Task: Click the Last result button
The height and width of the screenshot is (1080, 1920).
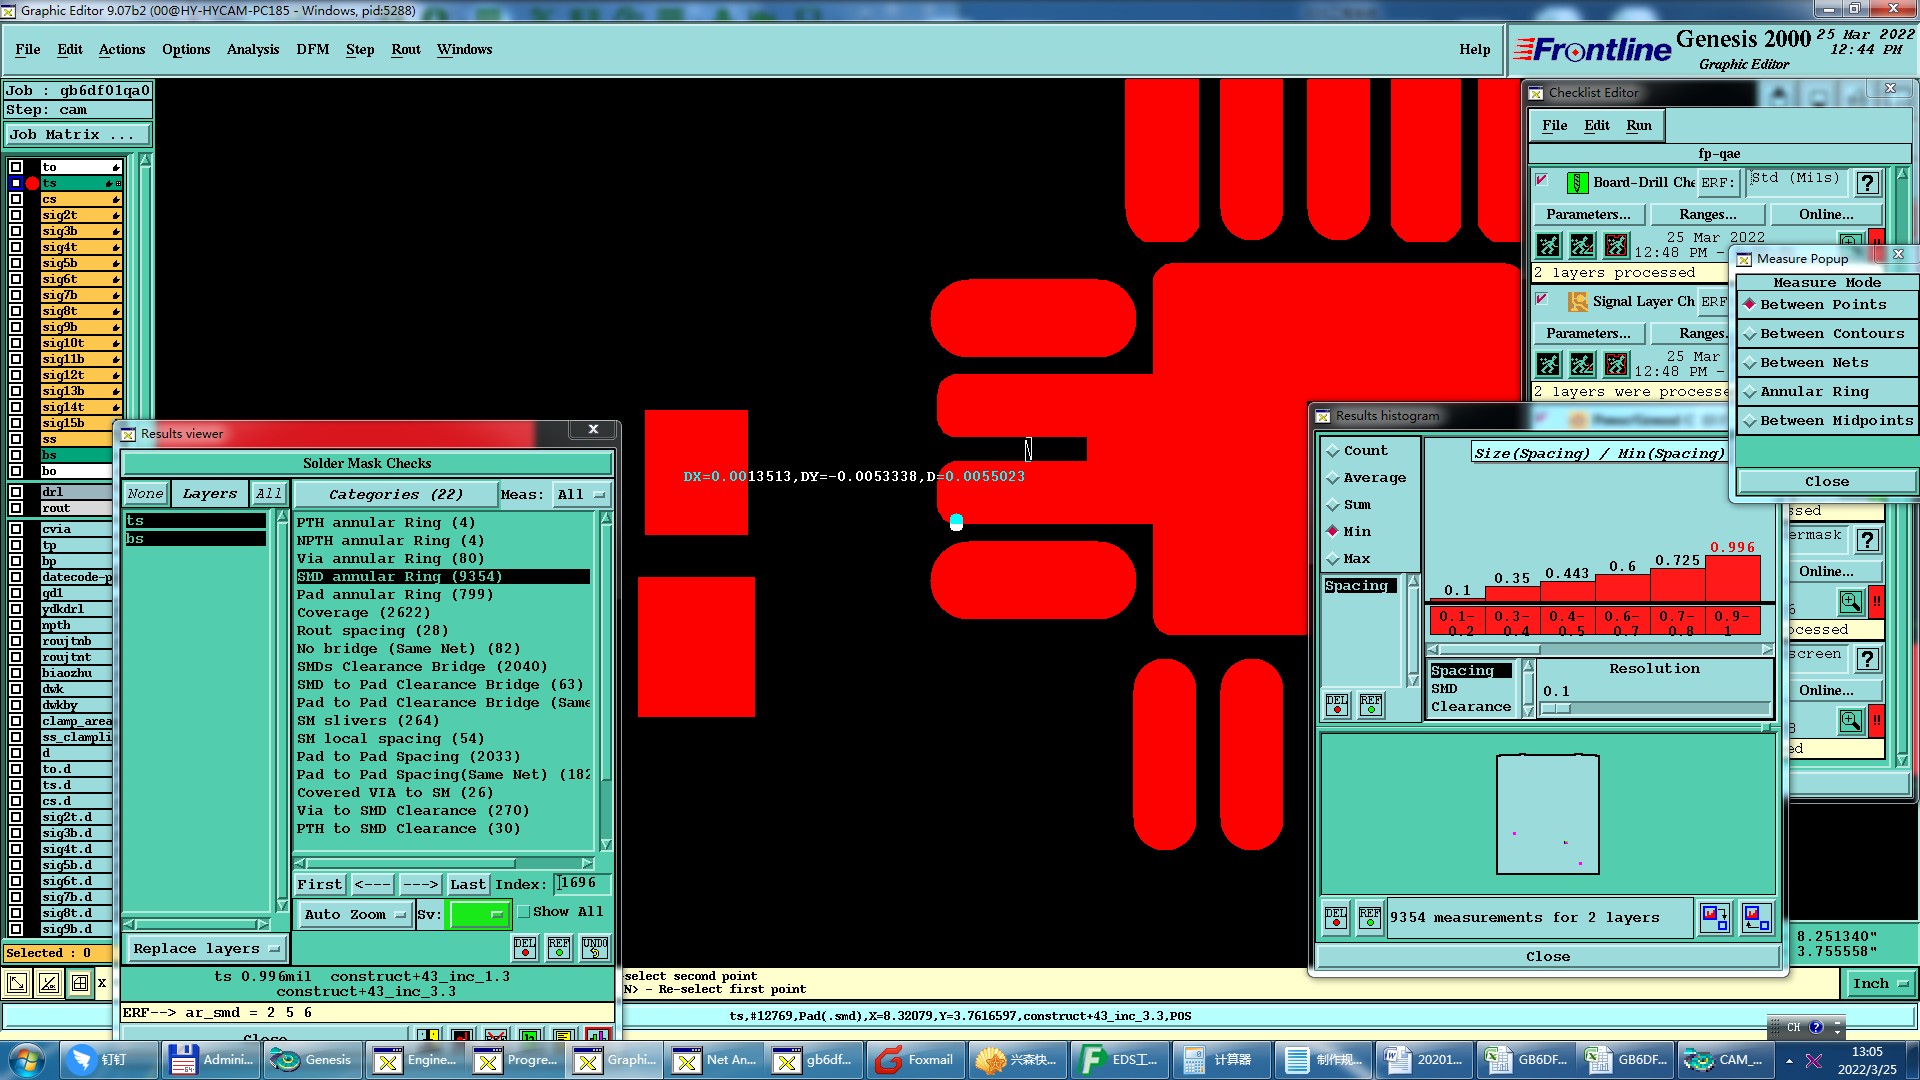Action: point(467,884)
